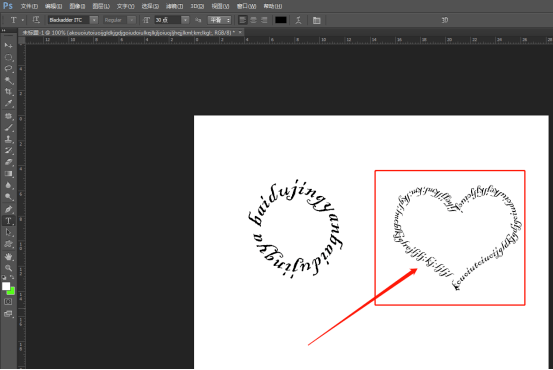
Task: Open the Blackadder ITC font family dropdown
Action: pos(94,20)
